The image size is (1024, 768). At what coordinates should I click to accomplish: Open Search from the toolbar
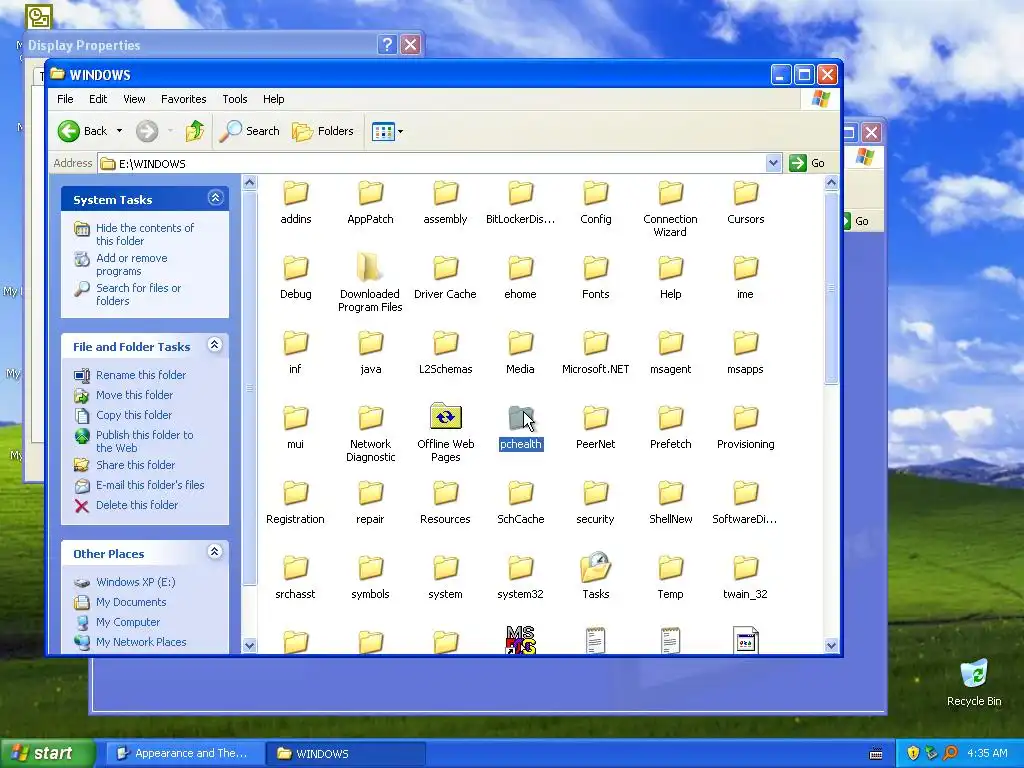pyautogui.click(x=249, y=131)
